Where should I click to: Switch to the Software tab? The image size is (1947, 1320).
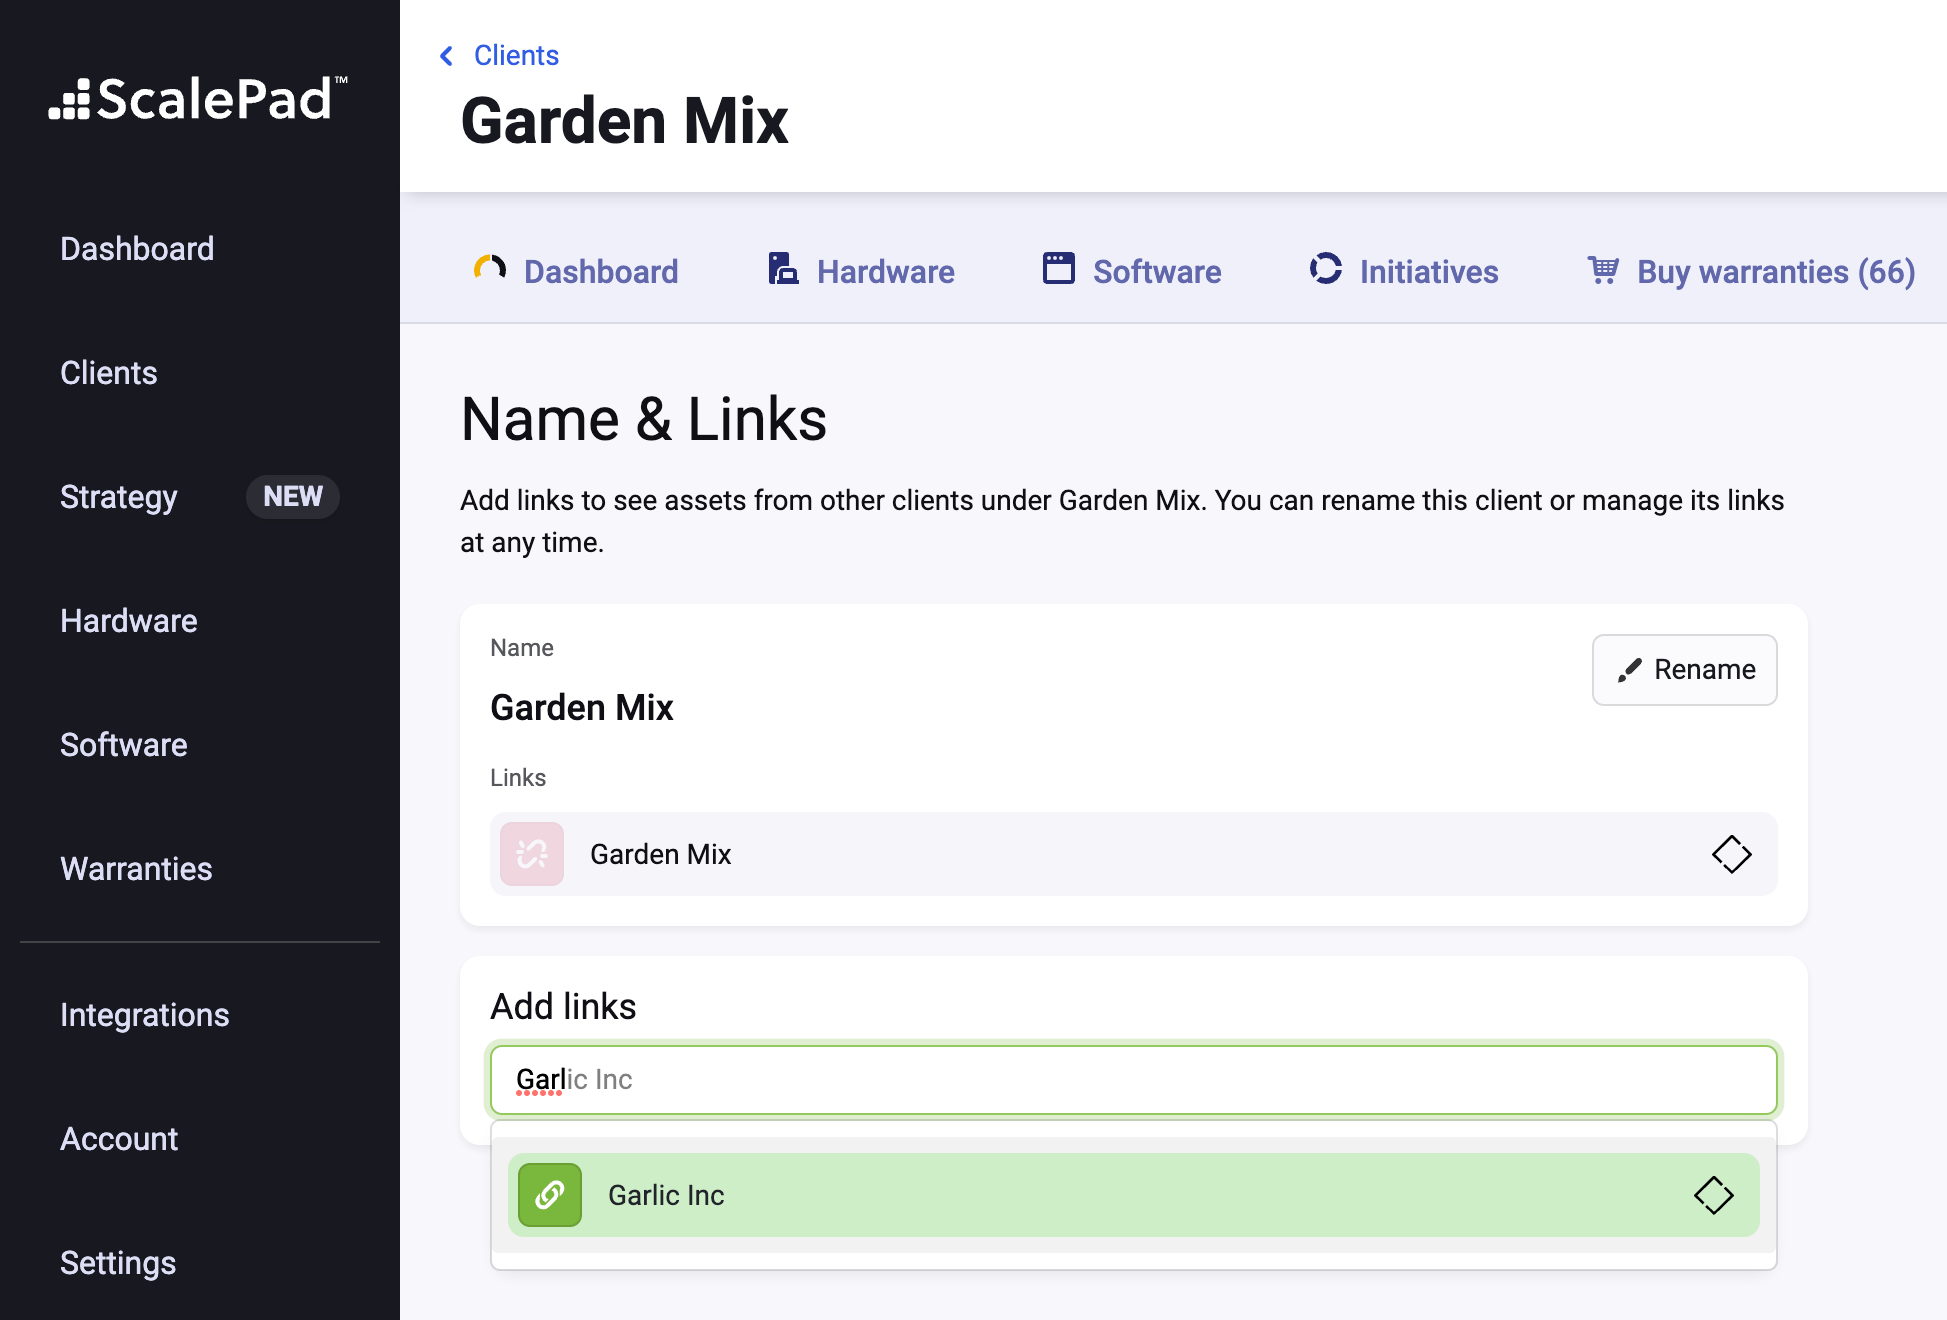coord(1132,271)
